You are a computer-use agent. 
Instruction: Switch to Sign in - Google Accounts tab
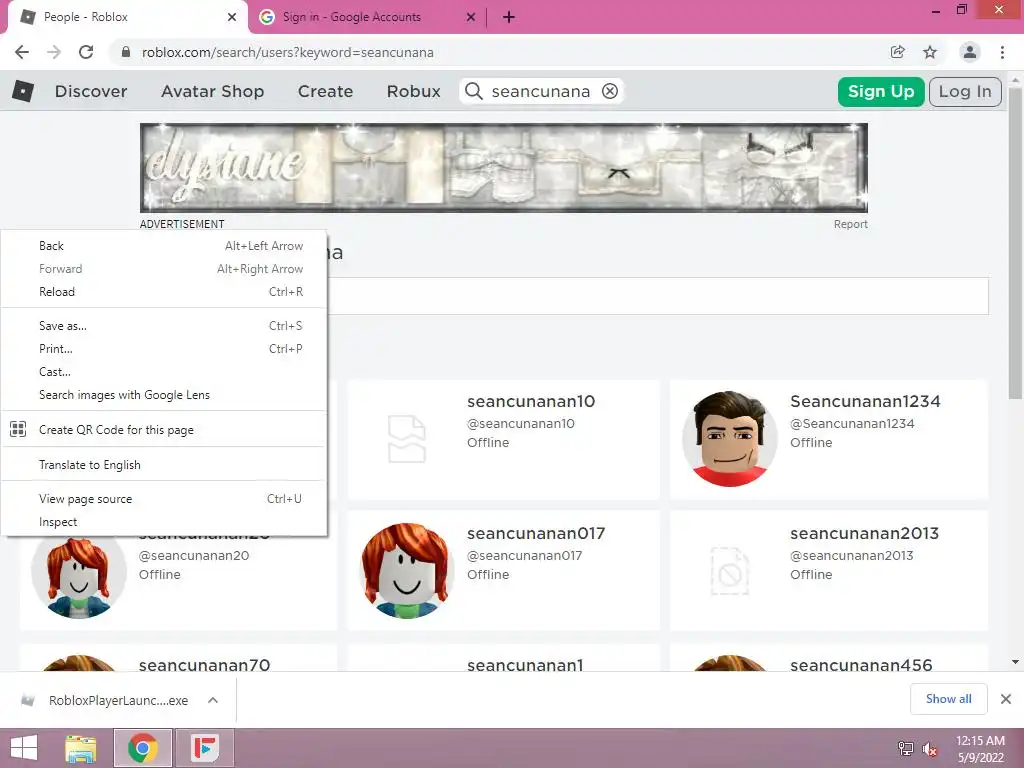(x=367, y=17)
